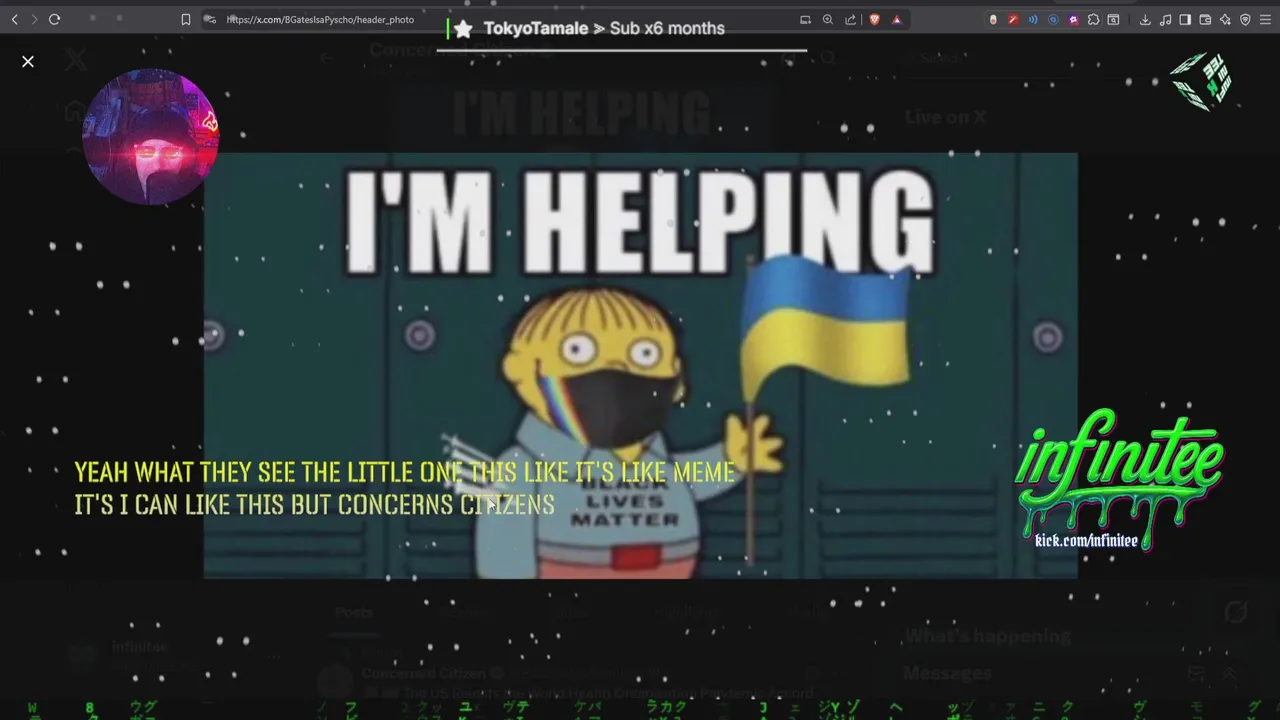This screenshot has width=1280, height=720.
Task: Open Brave Shields lion icon
Action: pos(874,20)
